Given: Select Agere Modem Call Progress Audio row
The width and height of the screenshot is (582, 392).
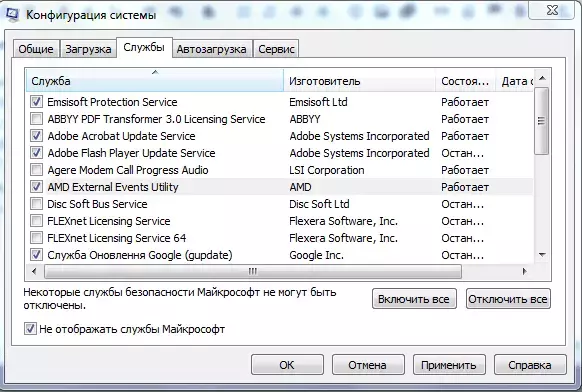Looking at the screenshot, I should coord(279,170).
